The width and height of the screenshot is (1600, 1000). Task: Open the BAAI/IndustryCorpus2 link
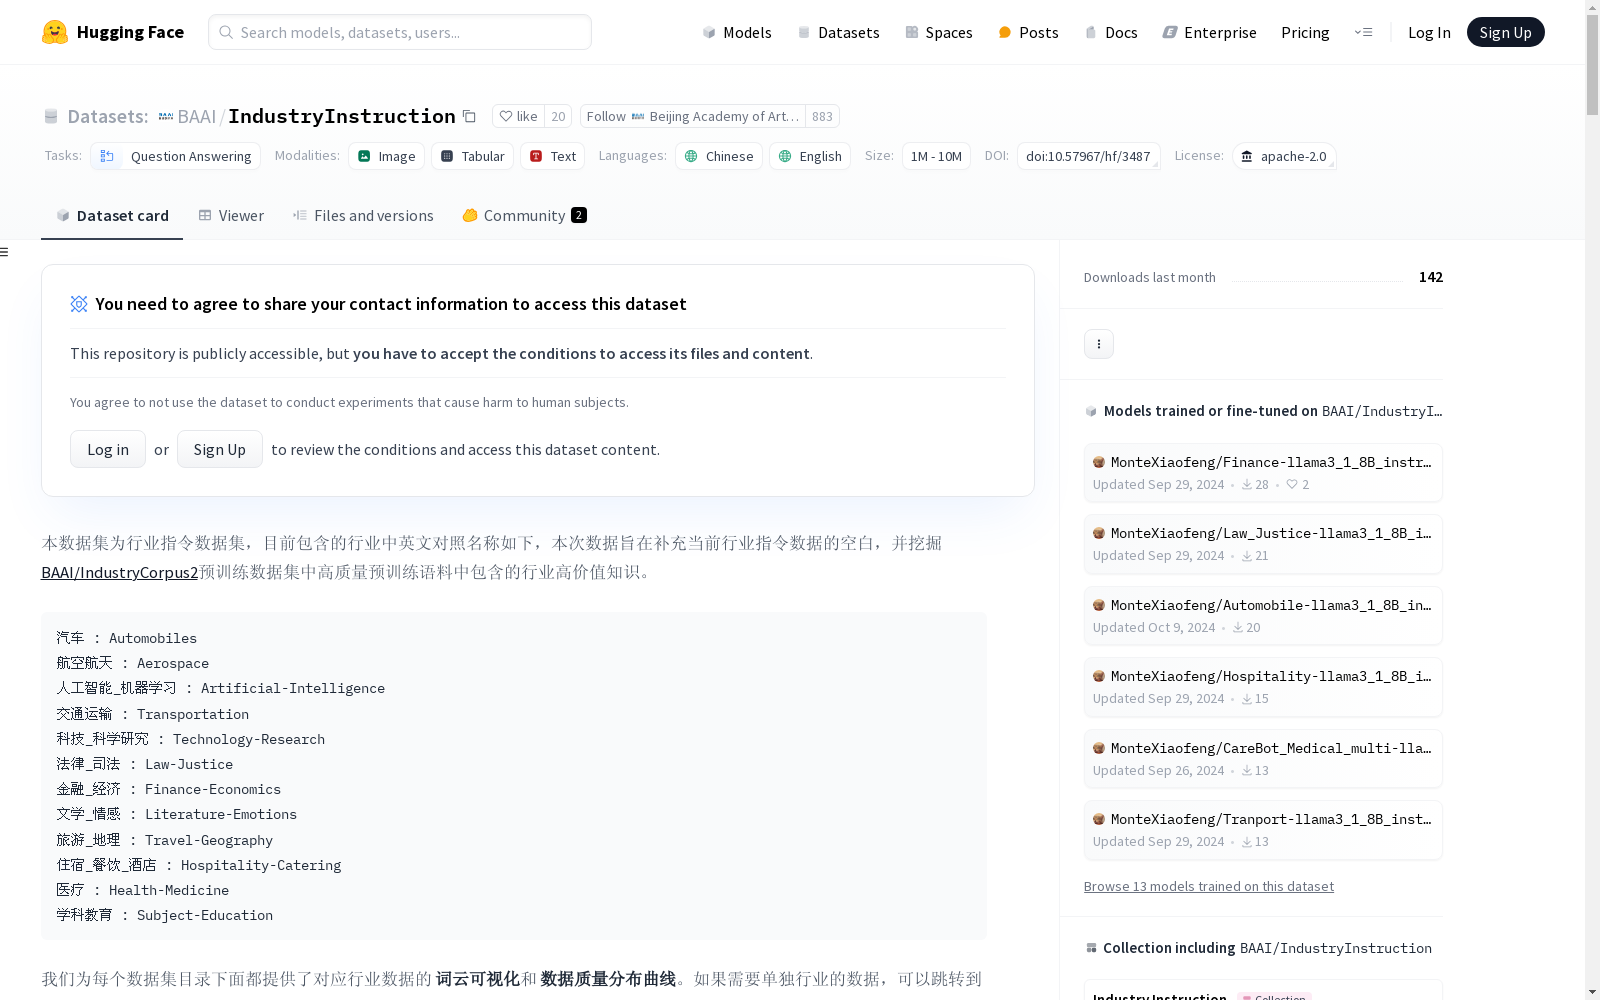tap(120, 572)
